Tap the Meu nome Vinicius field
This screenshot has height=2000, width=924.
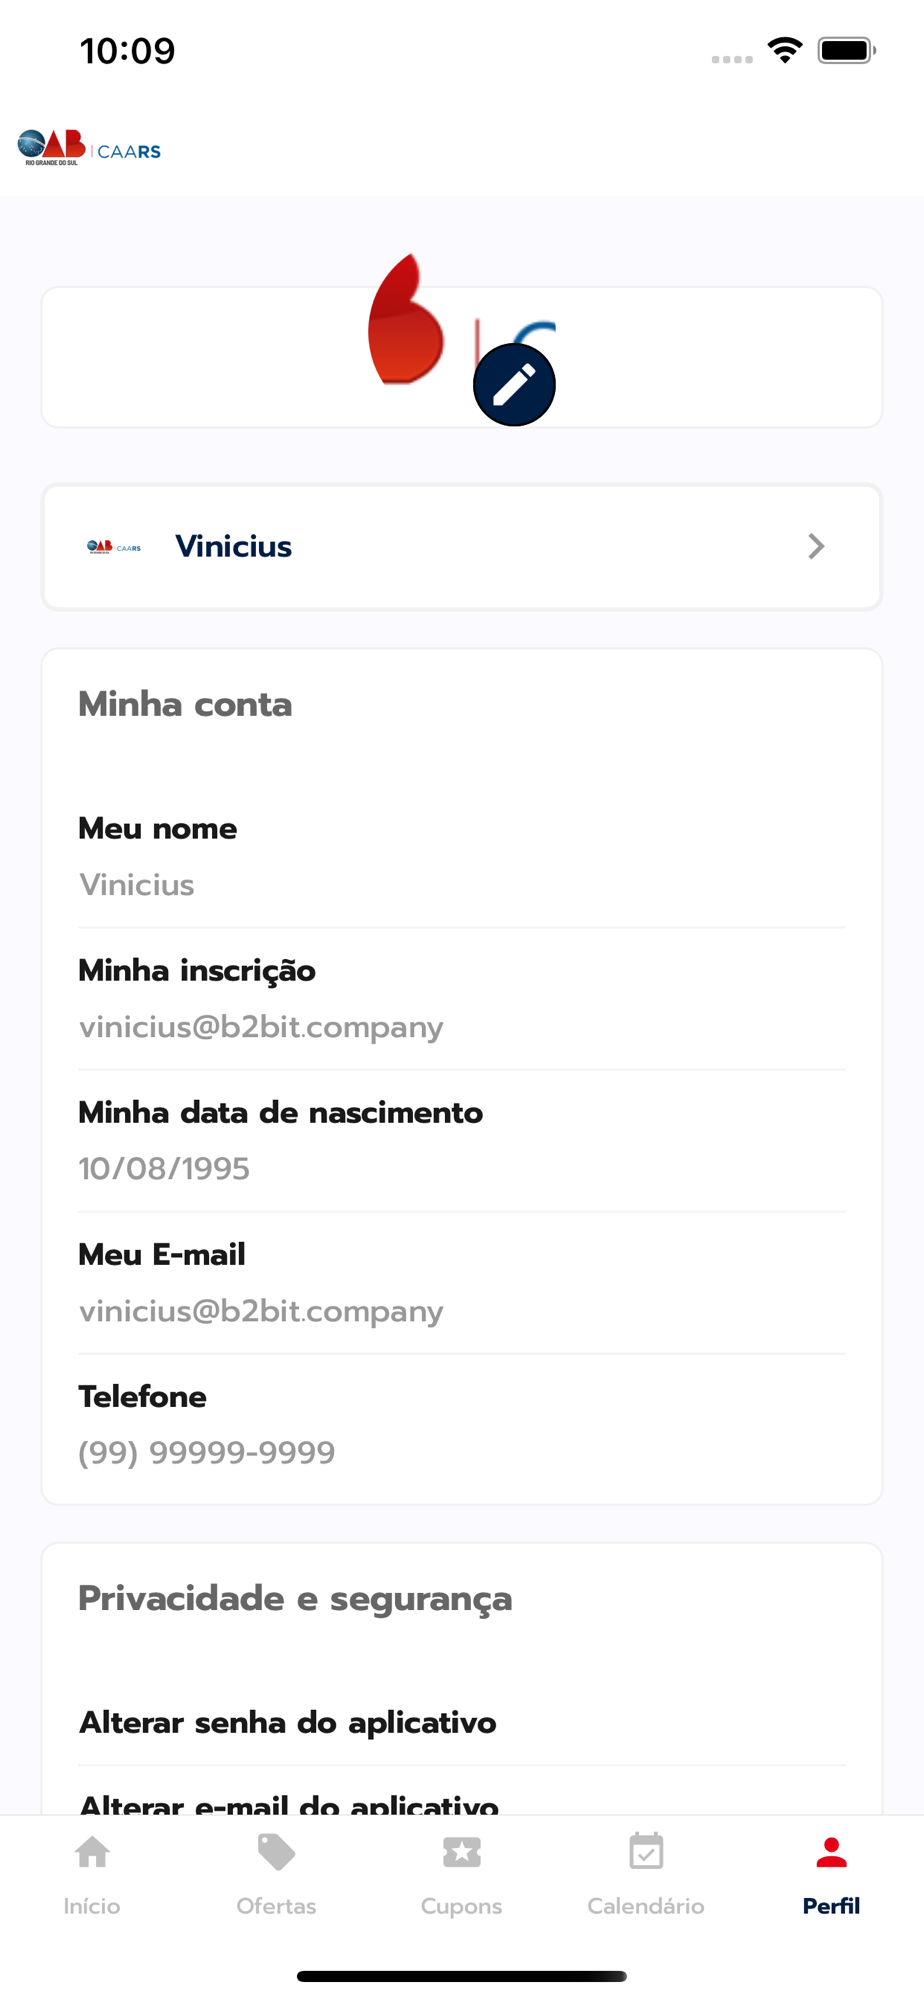coord(137,885)
